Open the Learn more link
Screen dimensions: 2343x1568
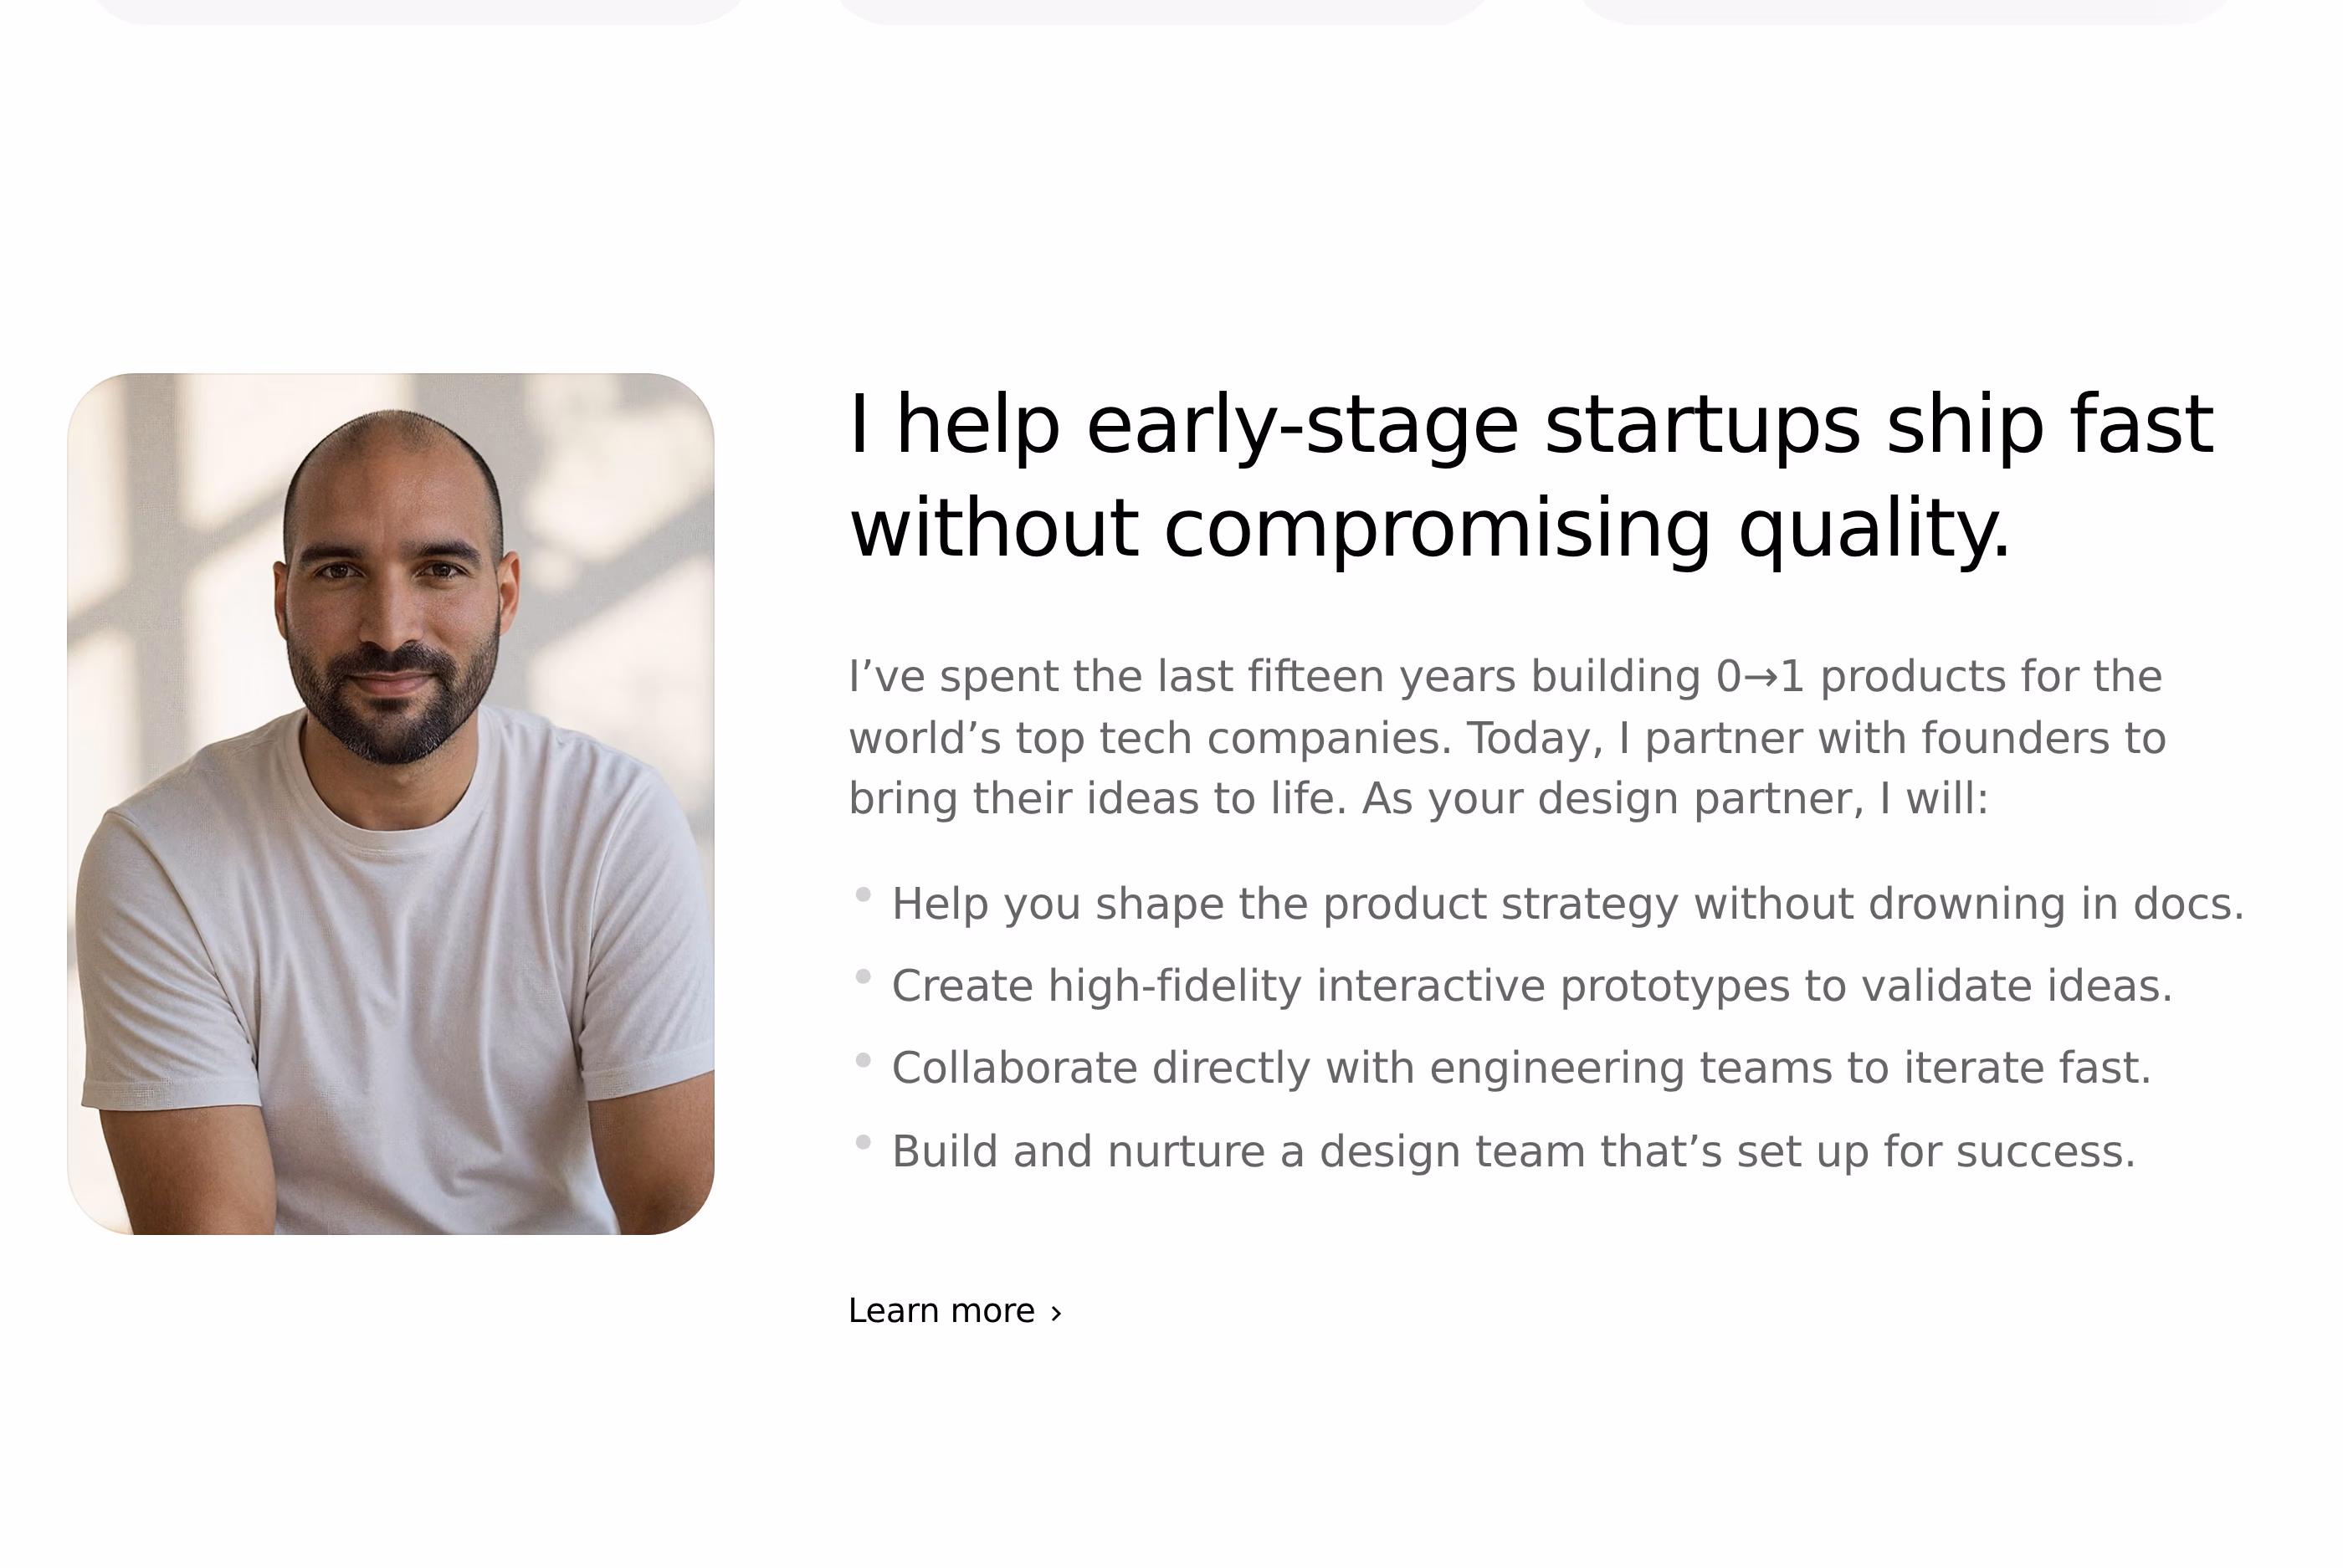point(954,1311)
